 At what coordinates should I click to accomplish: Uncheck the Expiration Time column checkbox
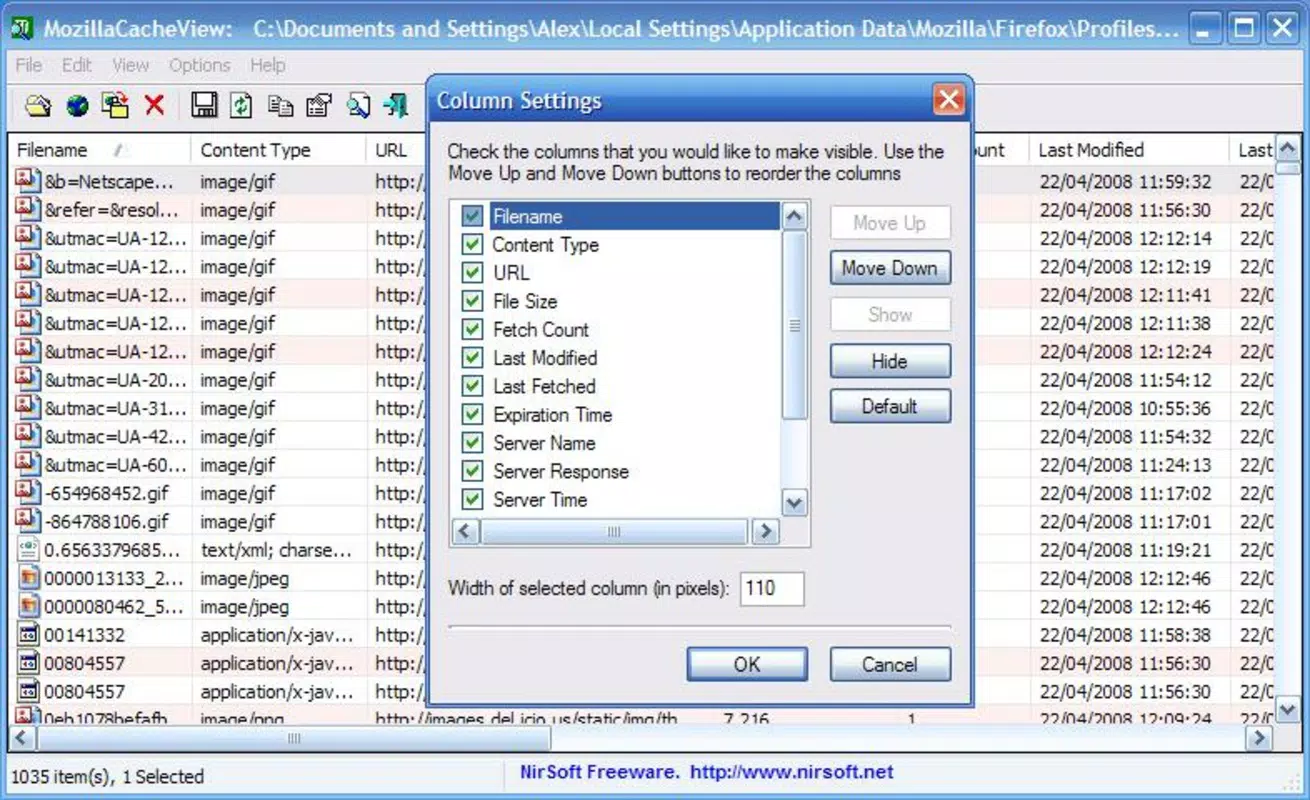tap(472, 415)
